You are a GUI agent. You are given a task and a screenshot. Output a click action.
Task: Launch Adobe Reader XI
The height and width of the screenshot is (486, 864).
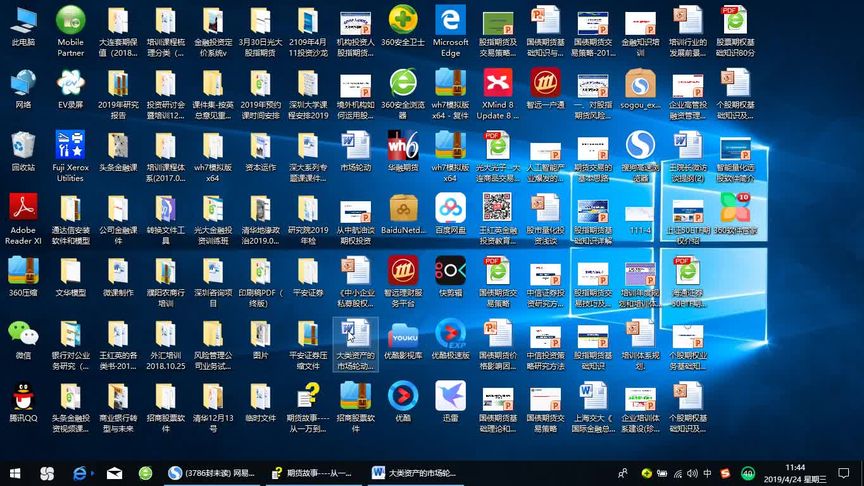(x=22, y=209)
